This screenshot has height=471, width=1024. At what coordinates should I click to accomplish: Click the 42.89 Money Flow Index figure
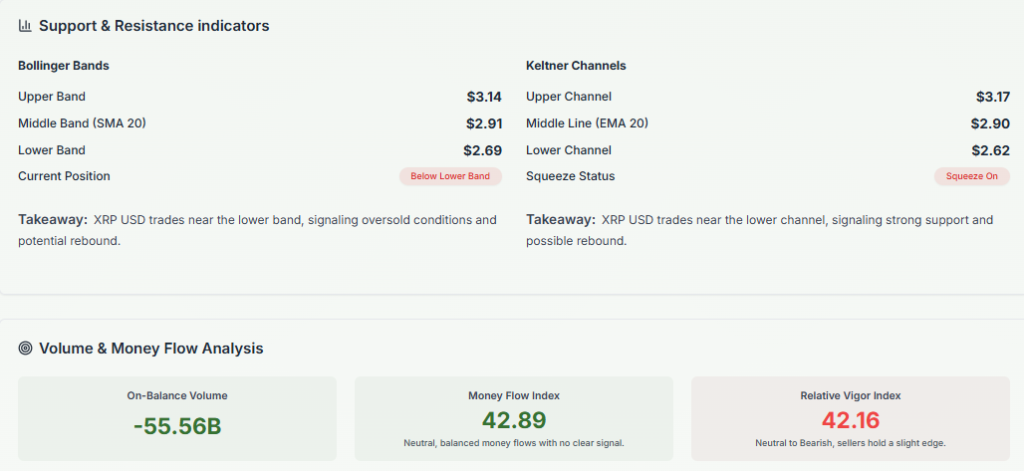coord(514,420)
